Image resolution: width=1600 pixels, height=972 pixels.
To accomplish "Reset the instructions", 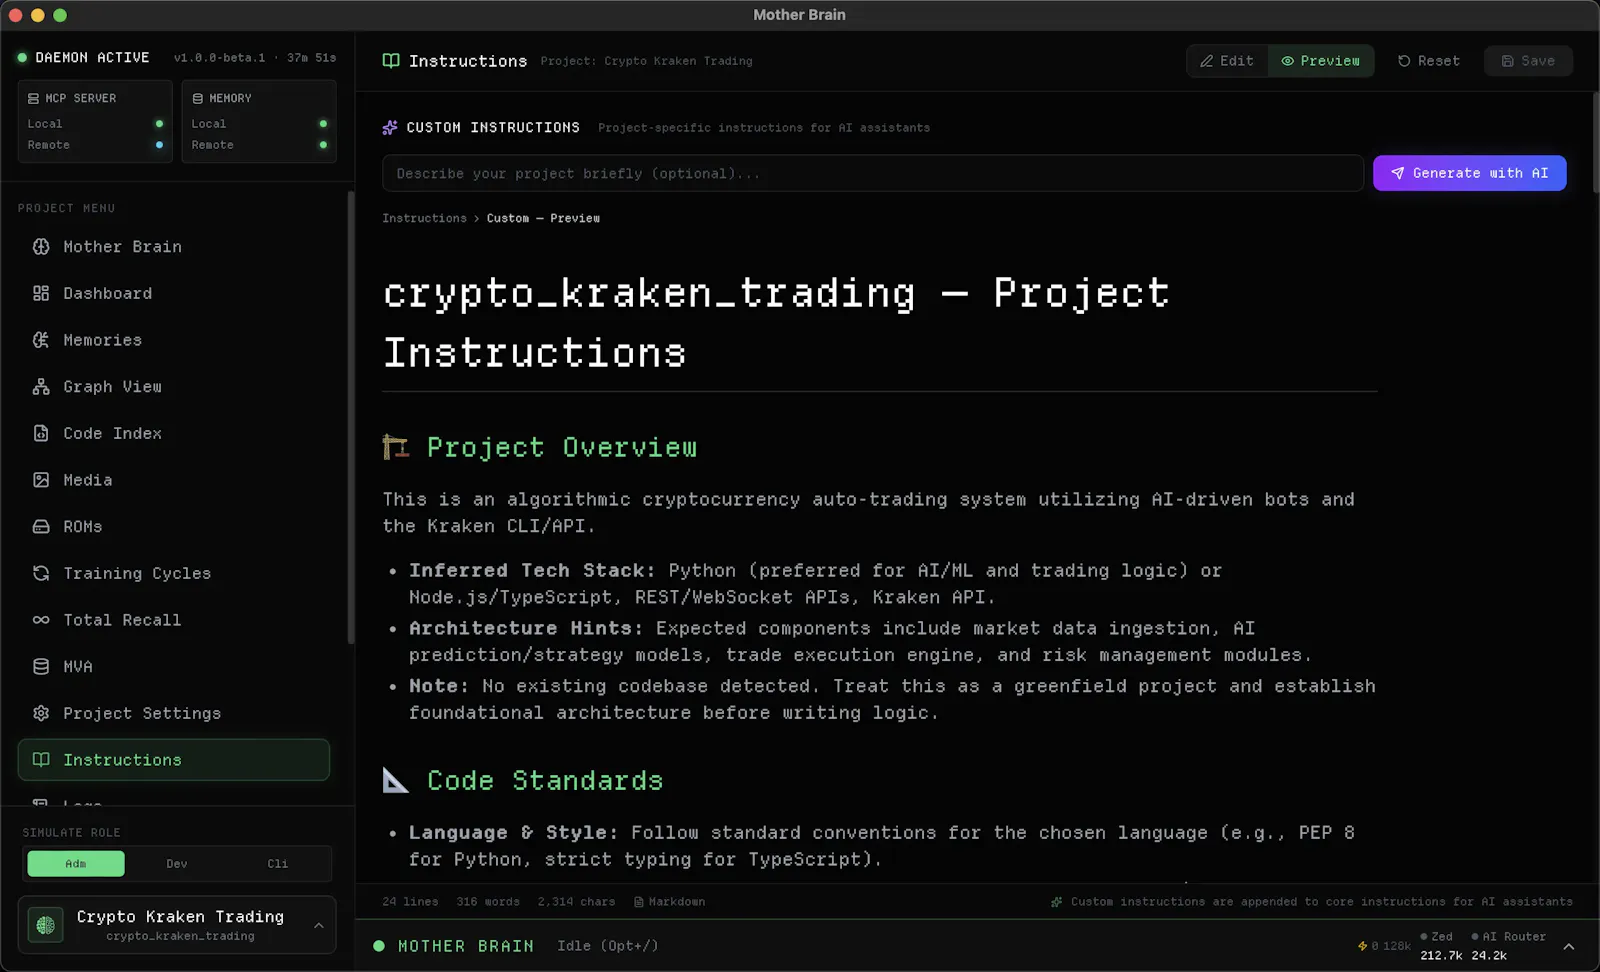I will pos(1428,61).
